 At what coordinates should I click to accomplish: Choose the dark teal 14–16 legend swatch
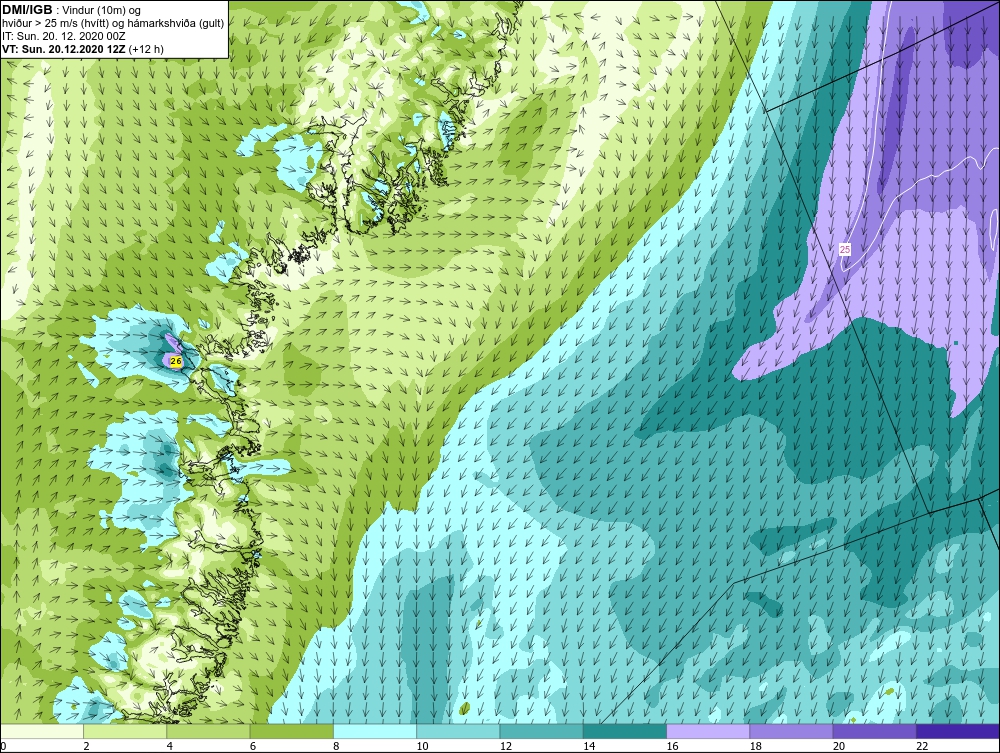[625, 731]
